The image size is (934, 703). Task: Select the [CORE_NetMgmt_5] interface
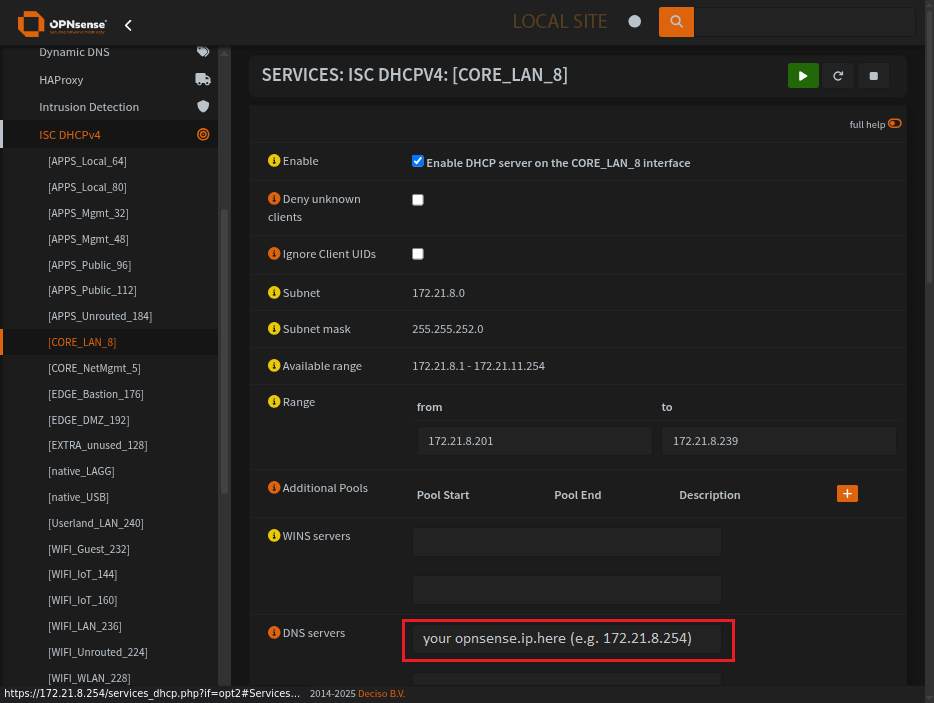(x=94, y=368)
